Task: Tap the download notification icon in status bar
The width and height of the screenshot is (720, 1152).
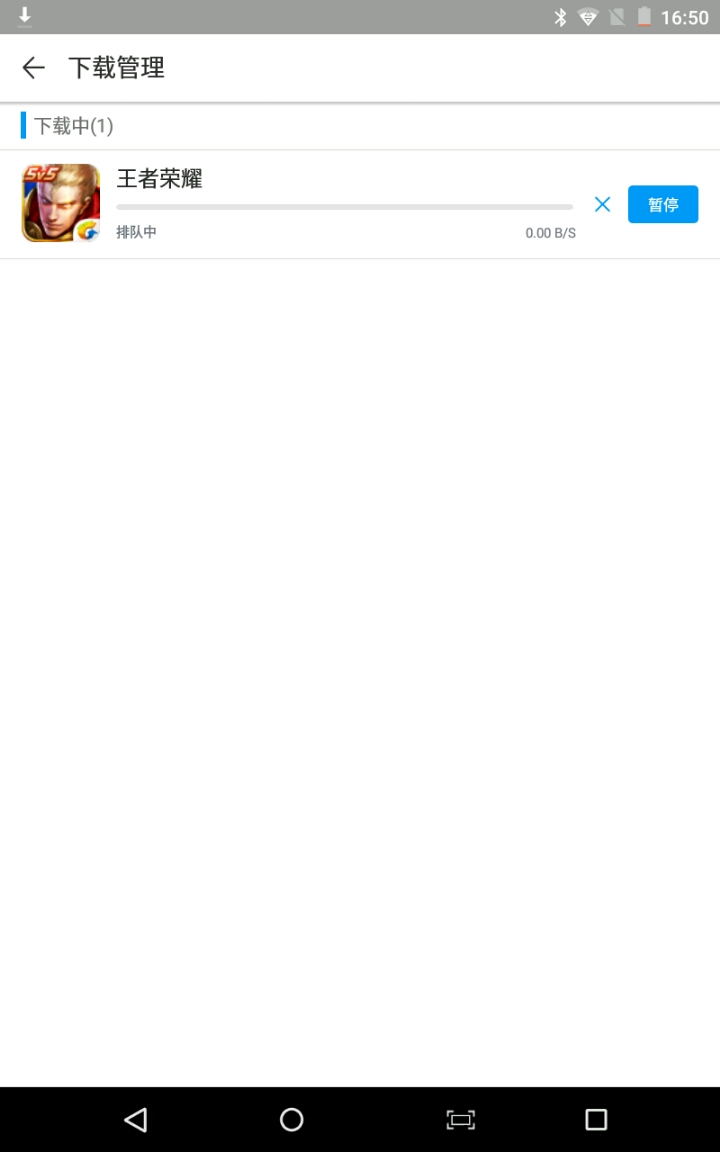Action: [24, 16]
